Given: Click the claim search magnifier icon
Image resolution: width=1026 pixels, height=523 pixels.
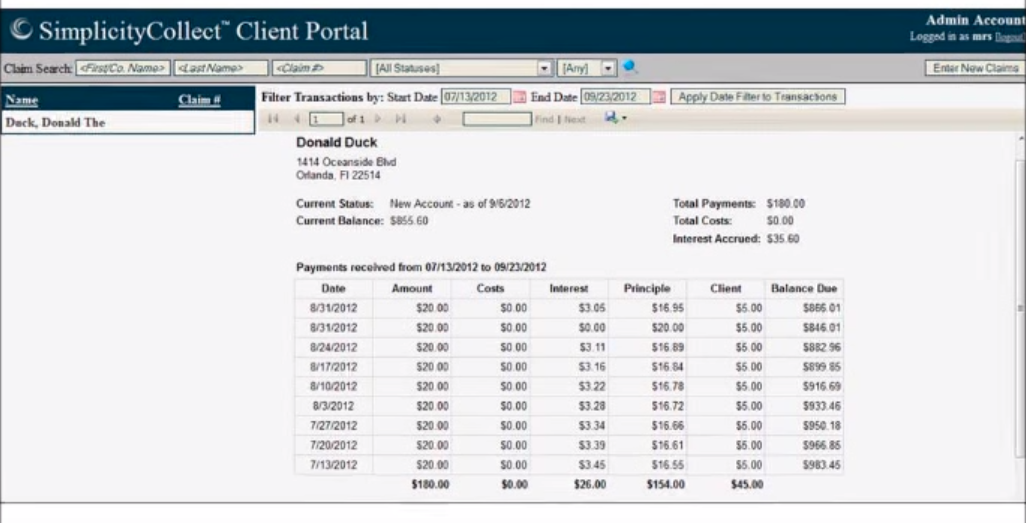Looking at the screenshot, I should pos(629,67).
